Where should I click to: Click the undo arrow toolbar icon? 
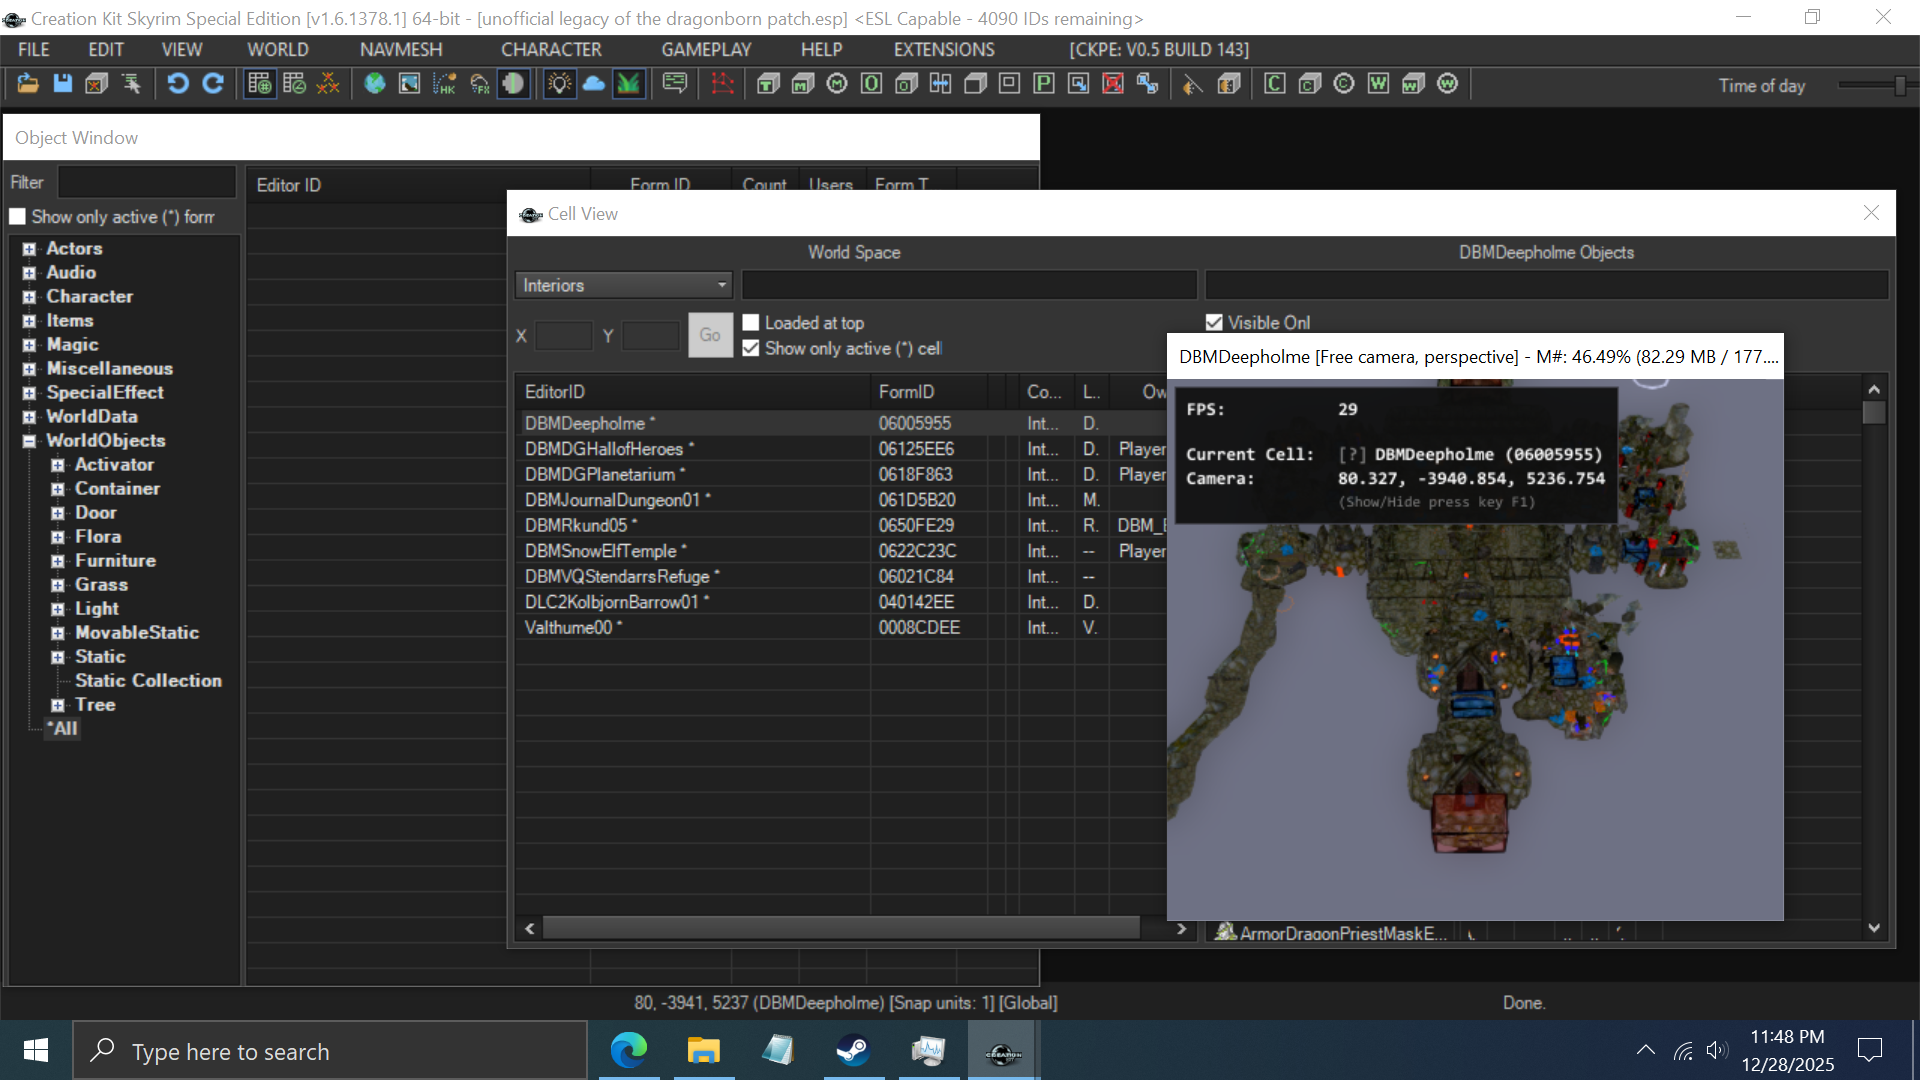click(x=178, y=84)
